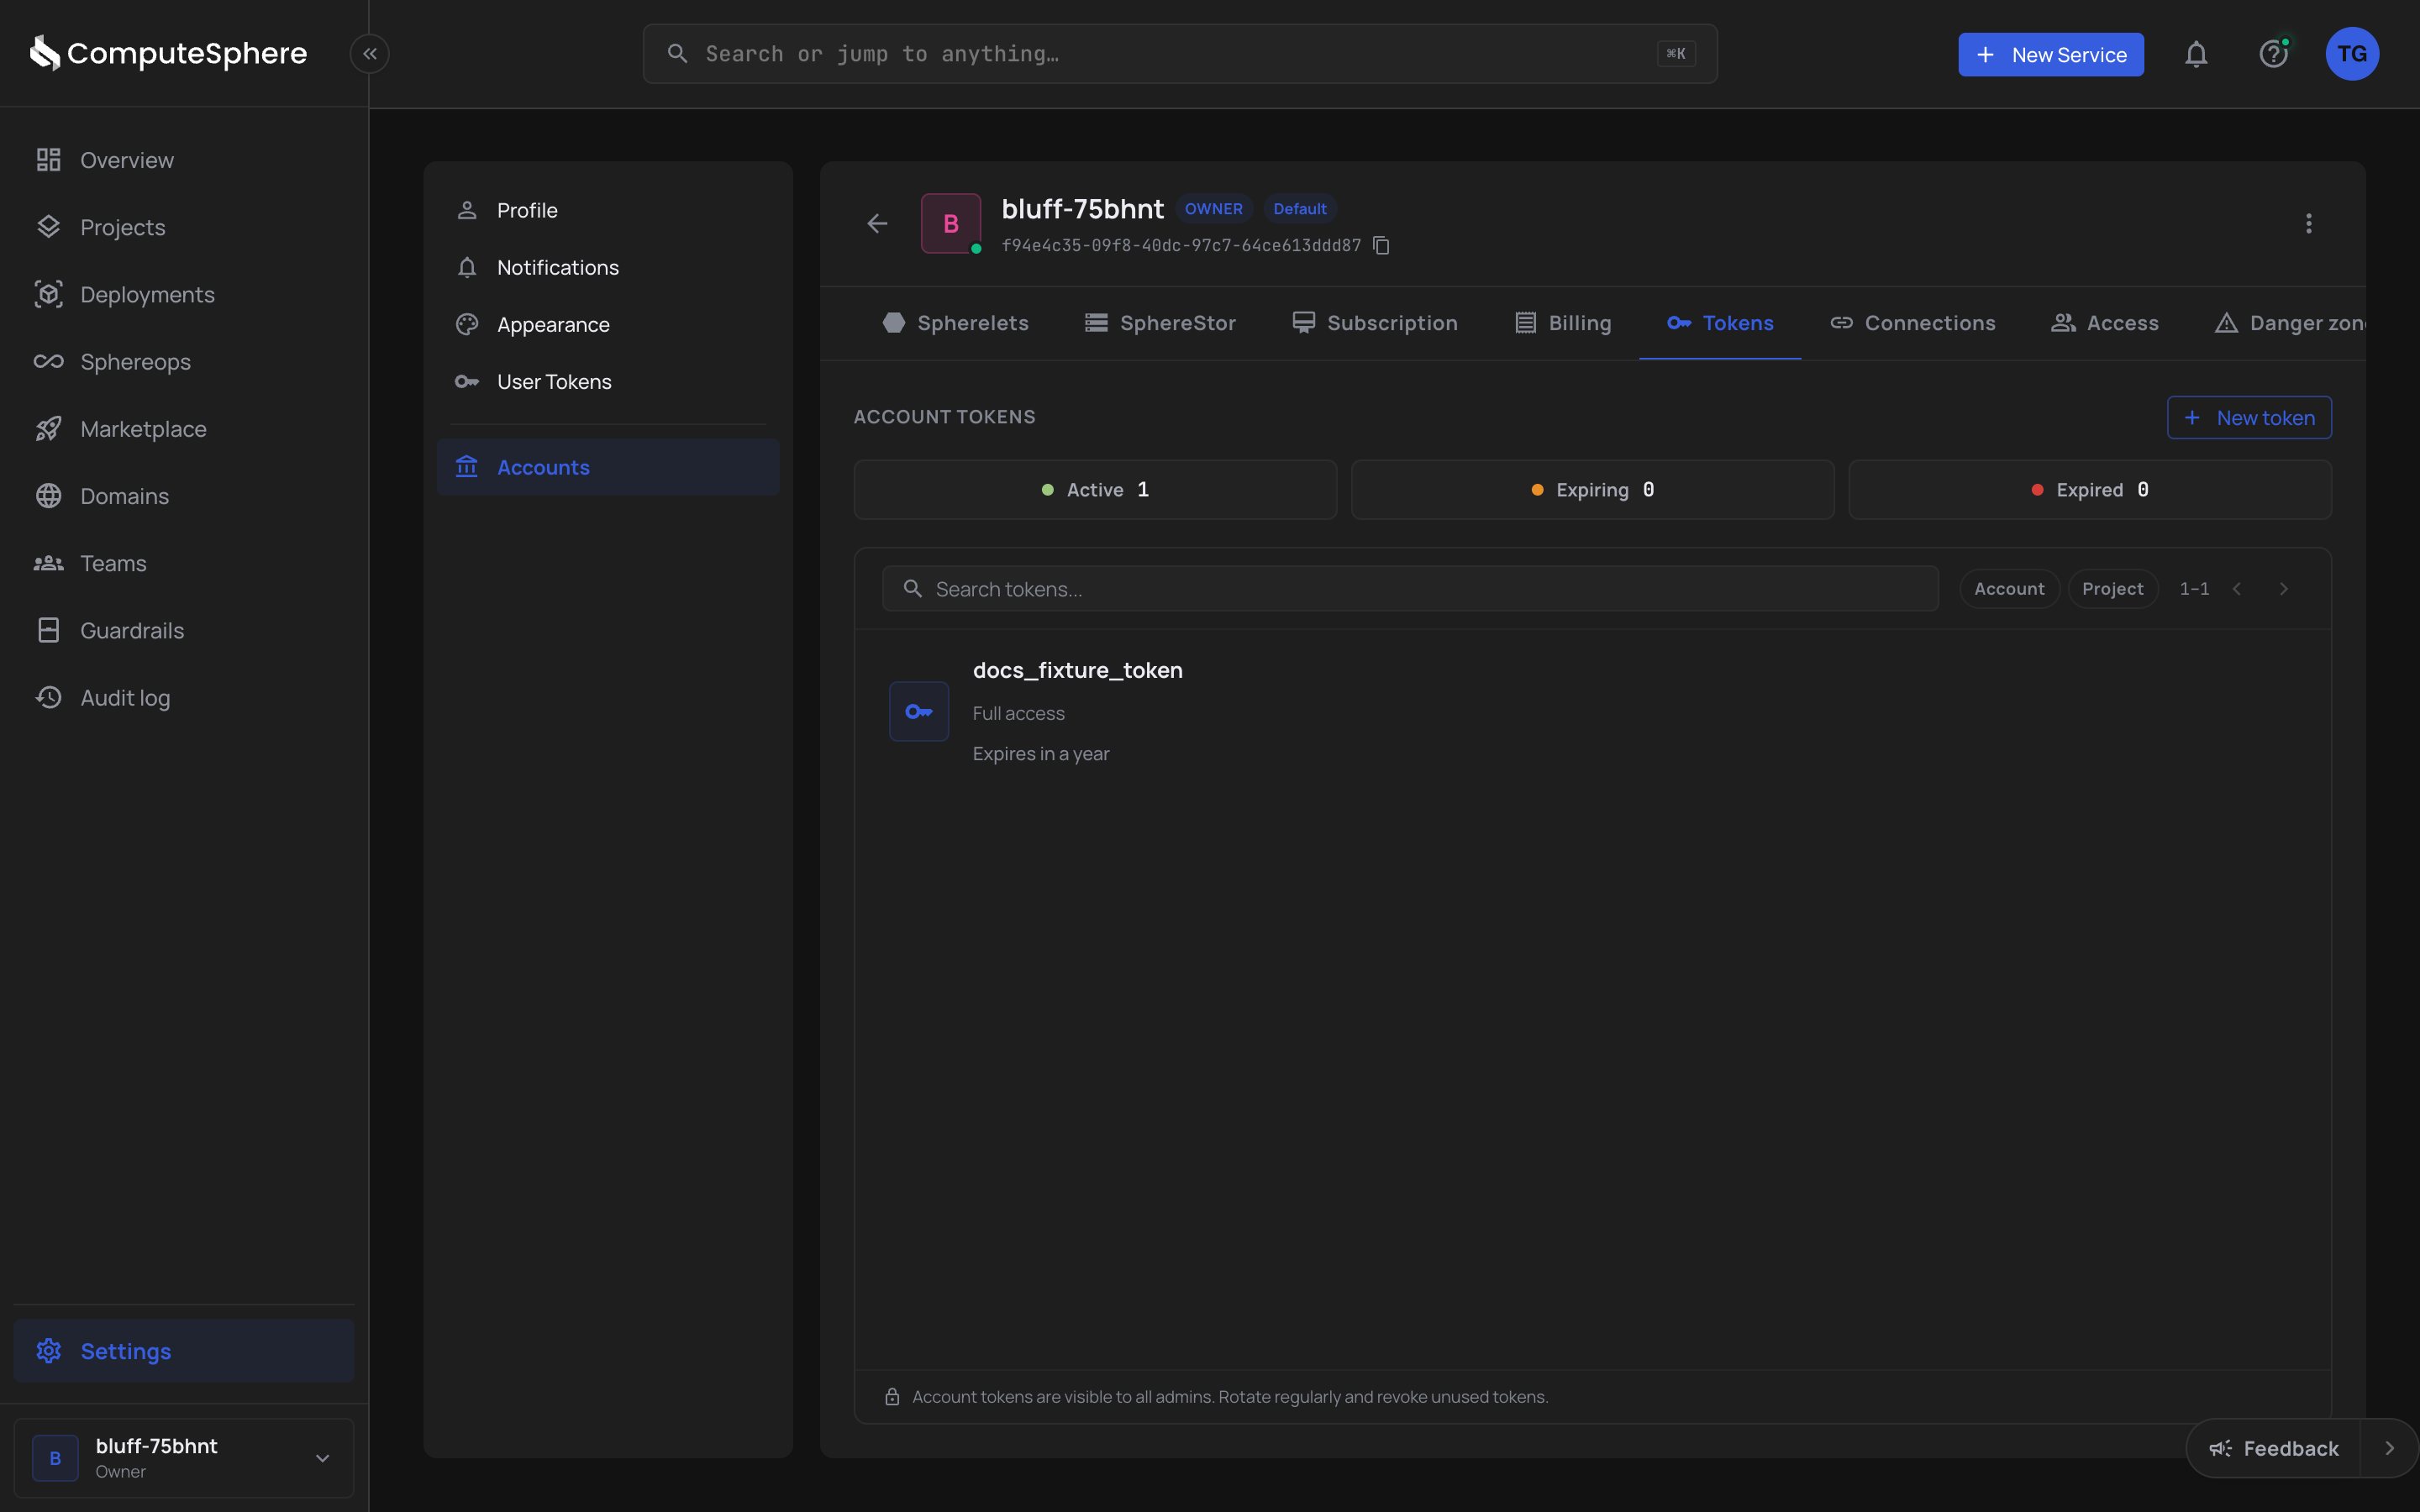Toggle the Account filter chip
The height and width of the screenshot is (1512, 2420).
click(2009, 589)
